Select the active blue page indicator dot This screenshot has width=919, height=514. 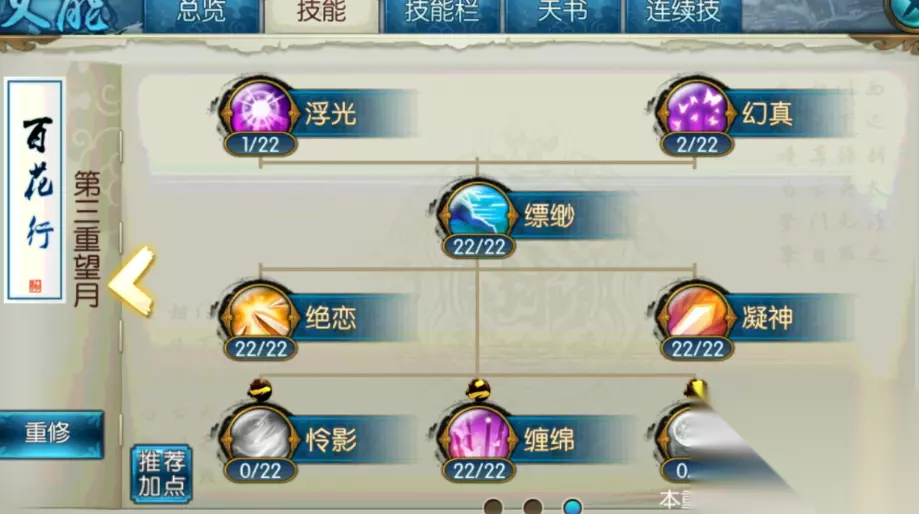572,506
